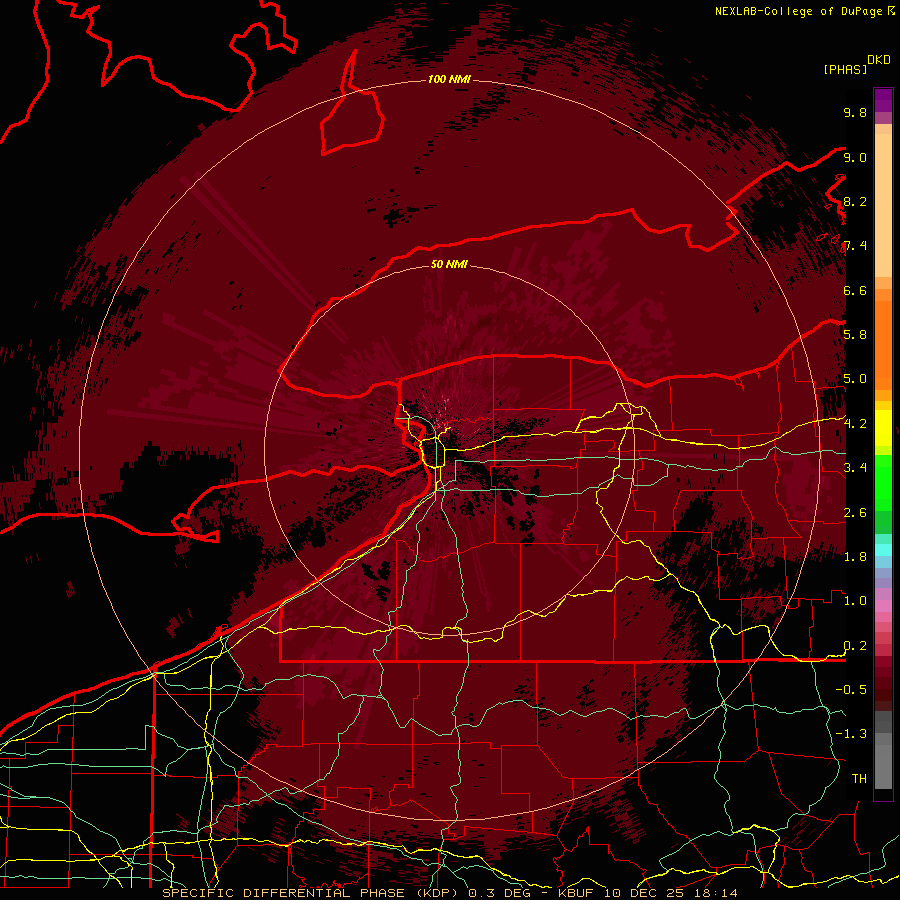Select the 3.4 scale value

point(855,467)
